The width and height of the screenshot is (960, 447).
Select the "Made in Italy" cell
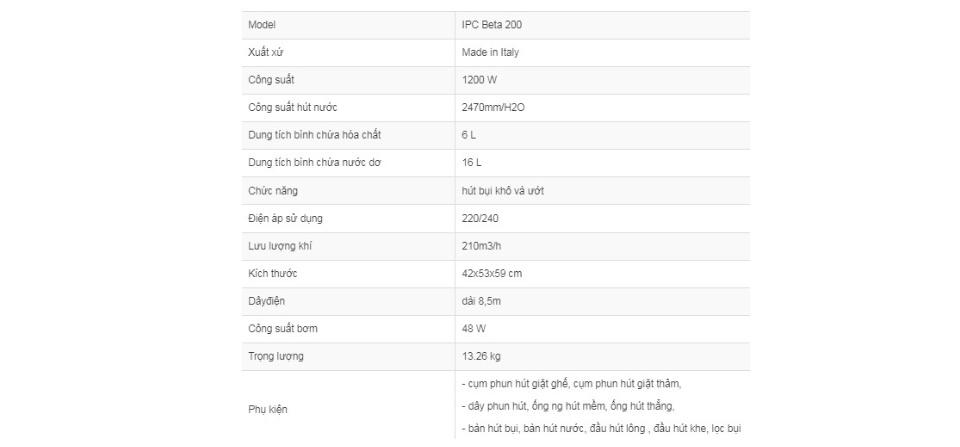490,52
